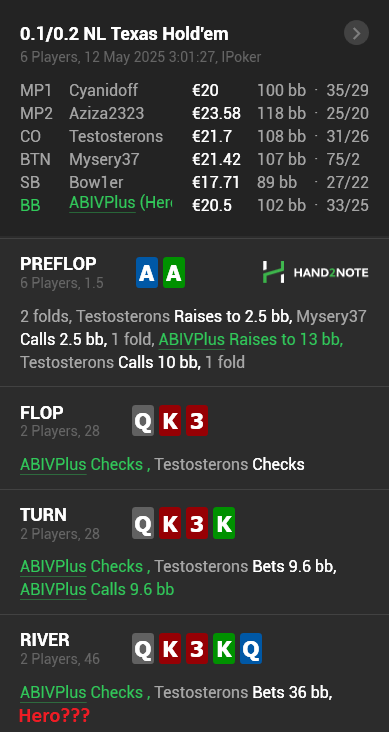The width and height of the screenshot is (389, 732).
Task: Open ABIVPlus (Hero) player link in seat list
Action: 120,203
